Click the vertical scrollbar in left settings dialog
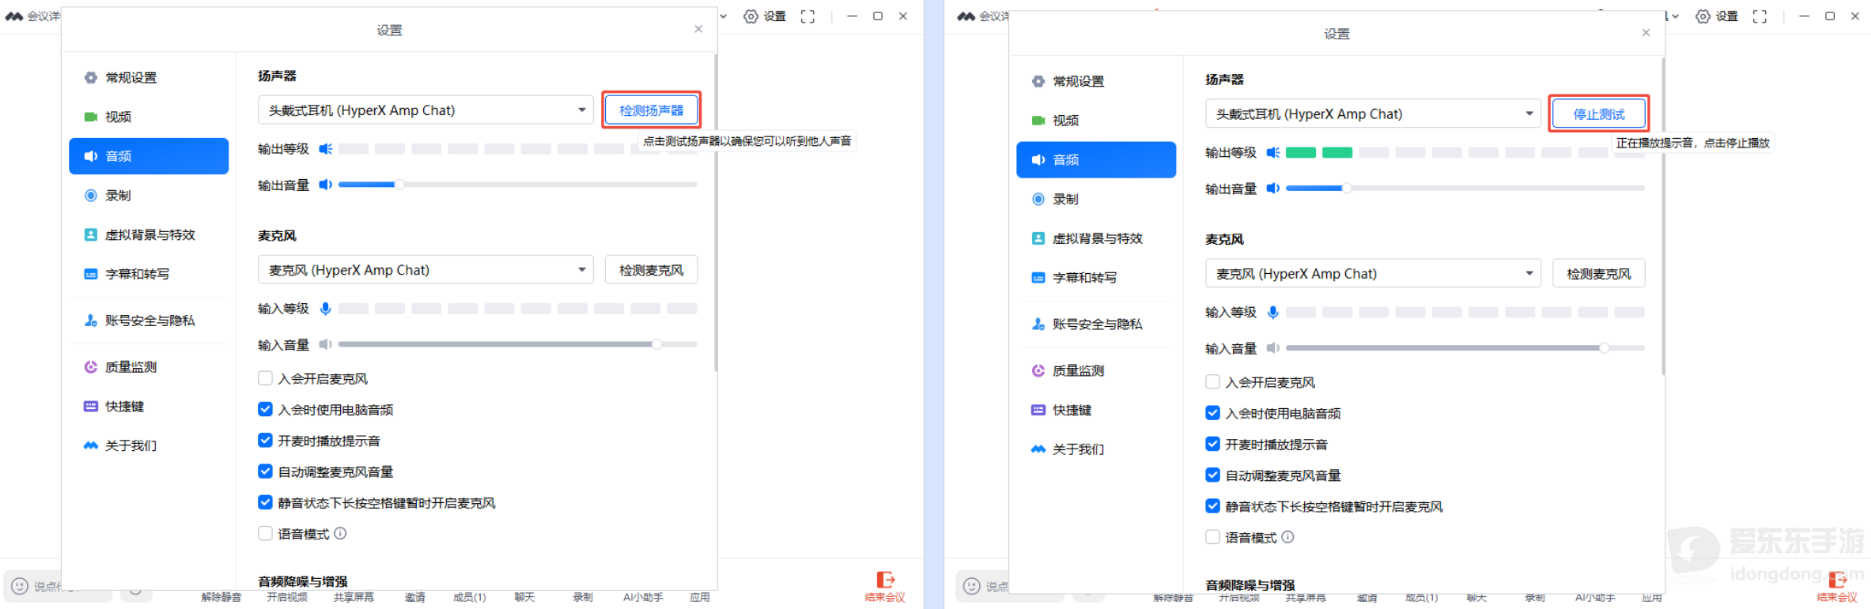The image size is (1871, 609). tap(716, 214)
